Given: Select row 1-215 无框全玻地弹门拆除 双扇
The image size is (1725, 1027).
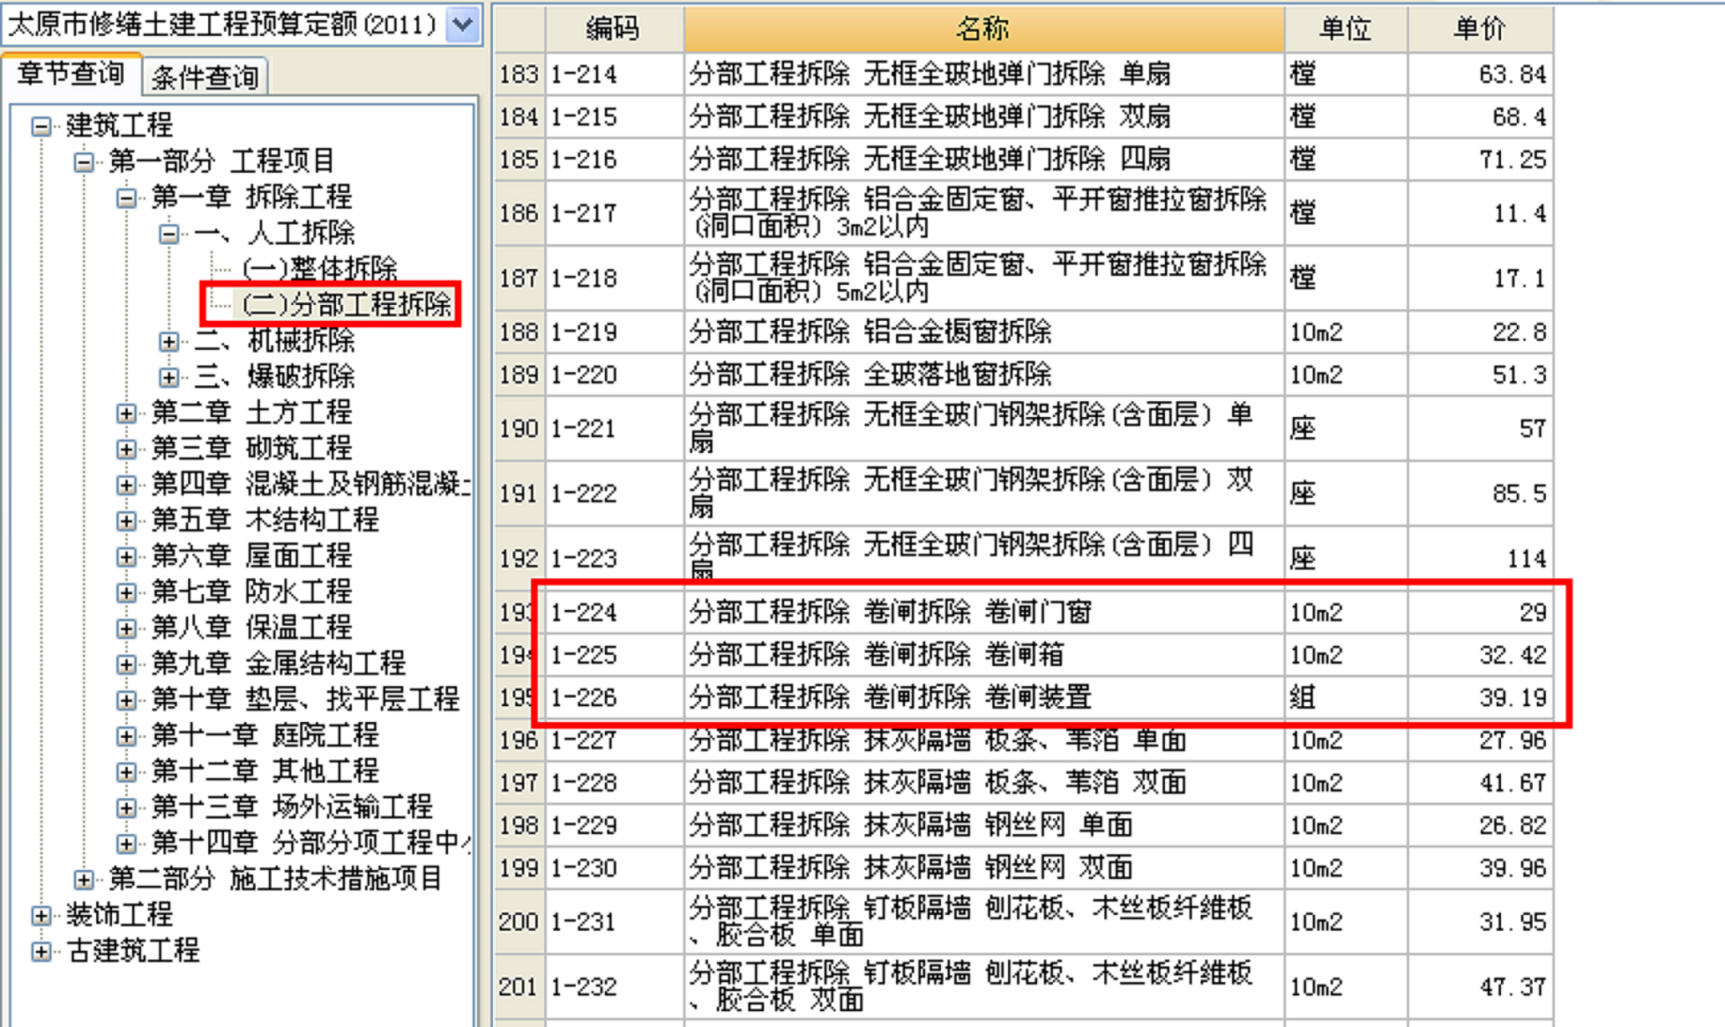Looking at the screenshot, I should click(1023, 117).
